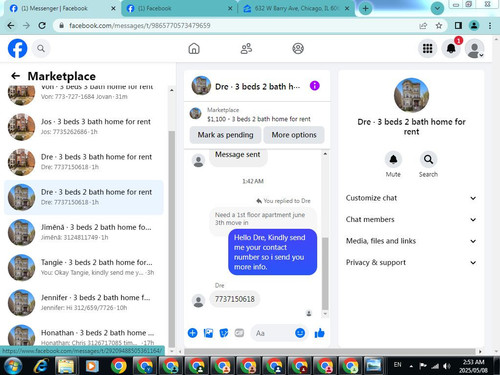
Task: Open the Jimena 3 beds 2 bath conversation
Action: tap(84, 232)
